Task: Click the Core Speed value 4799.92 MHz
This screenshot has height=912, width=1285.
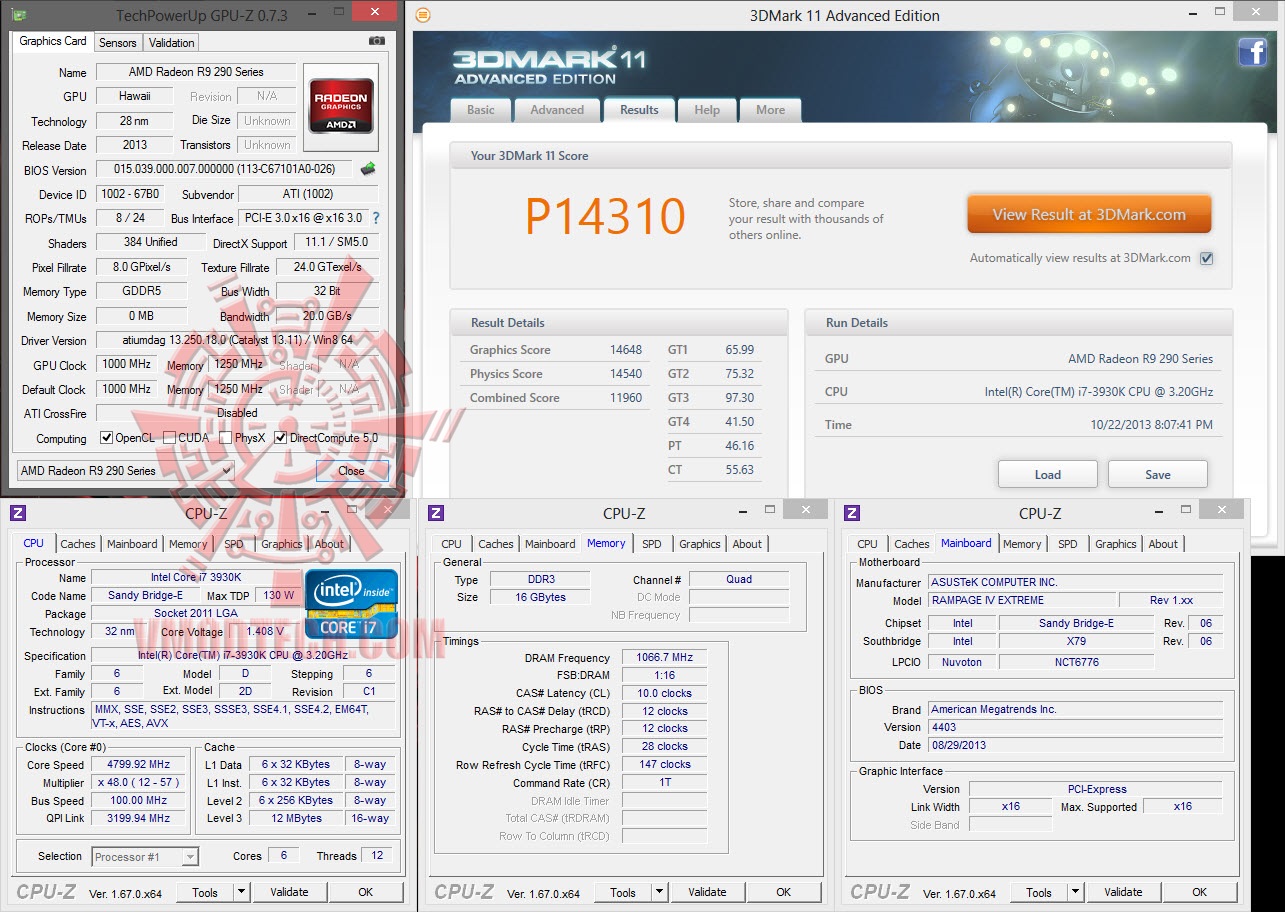Action: [x=139, y=765]
